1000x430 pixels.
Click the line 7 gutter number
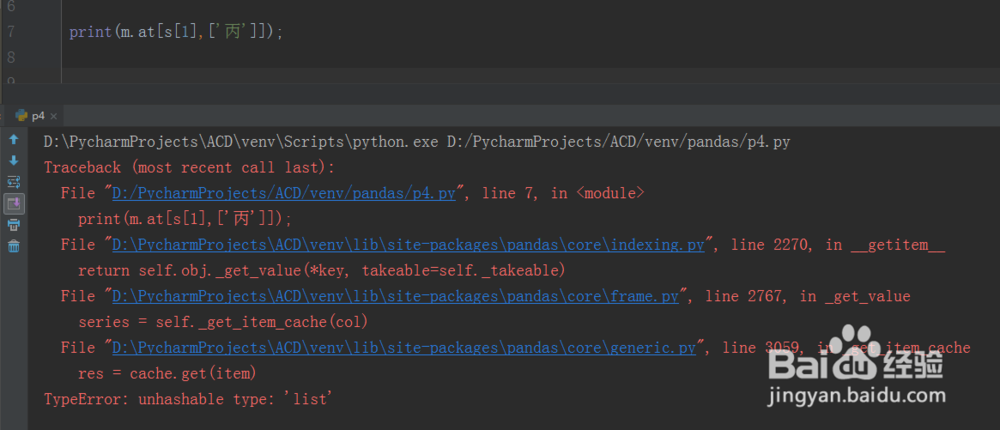coord(11,32)
